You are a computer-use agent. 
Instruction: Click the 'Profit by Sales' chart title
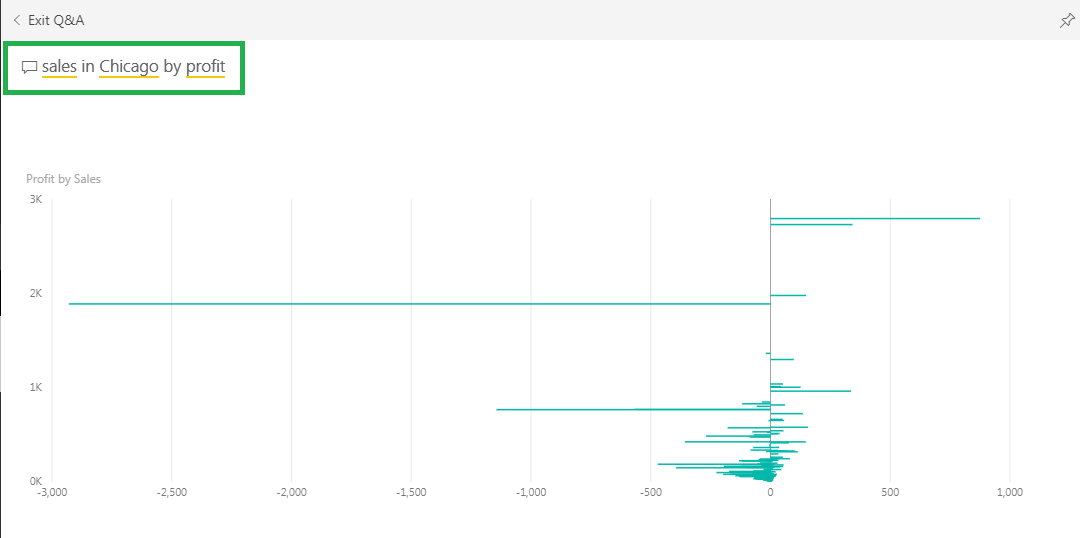pos(63,179)
